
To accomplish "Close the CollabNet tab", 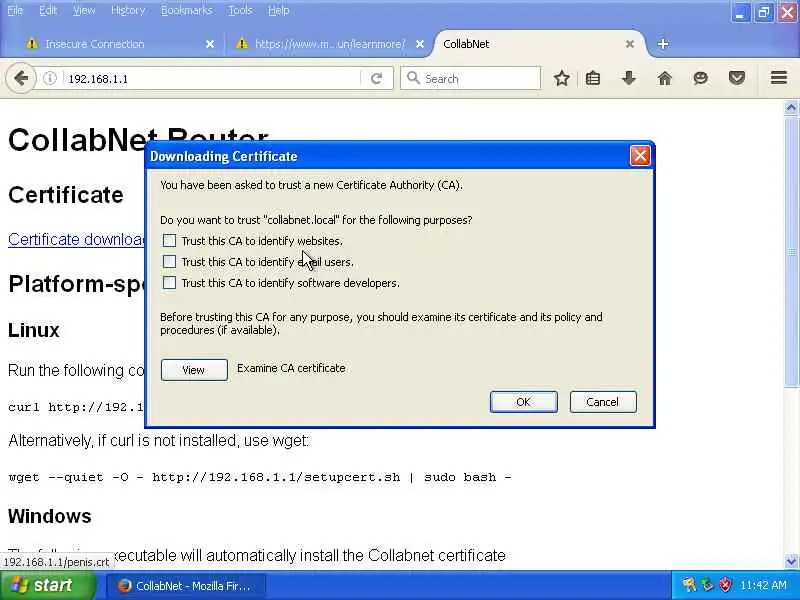I will (630, 44).
